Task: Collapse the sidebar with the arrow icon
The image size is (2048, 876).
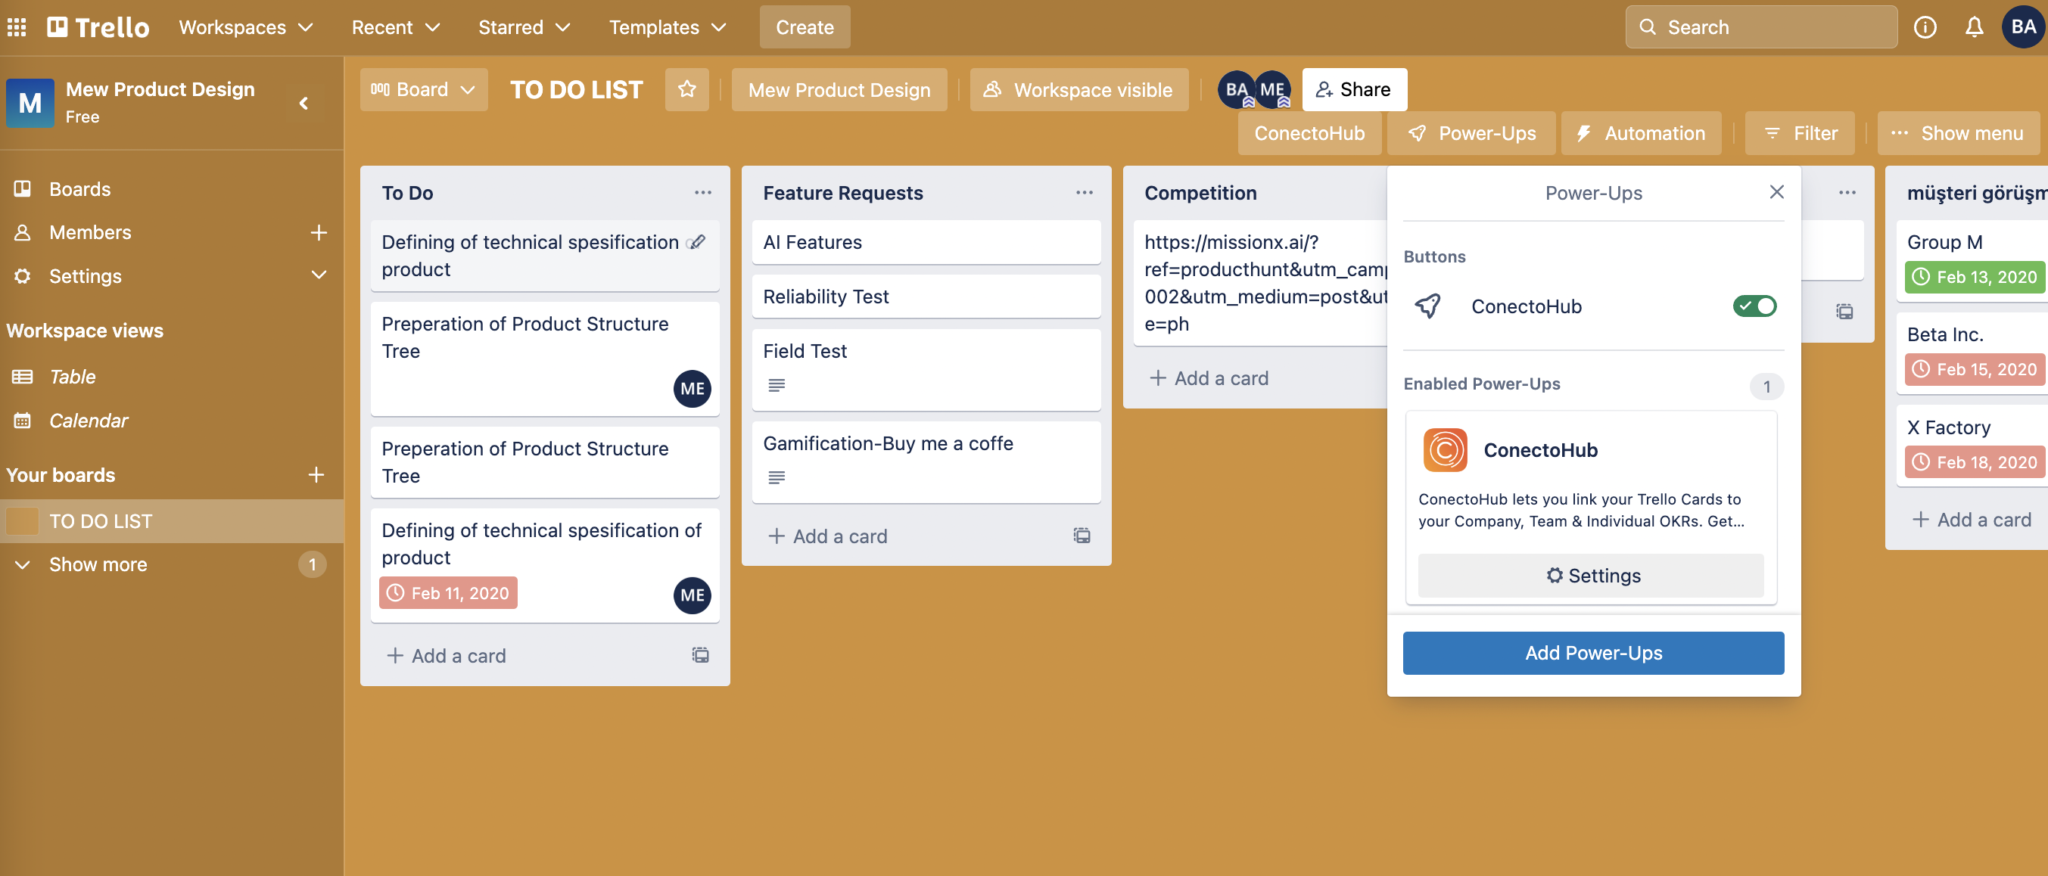Action: (304, 103)
